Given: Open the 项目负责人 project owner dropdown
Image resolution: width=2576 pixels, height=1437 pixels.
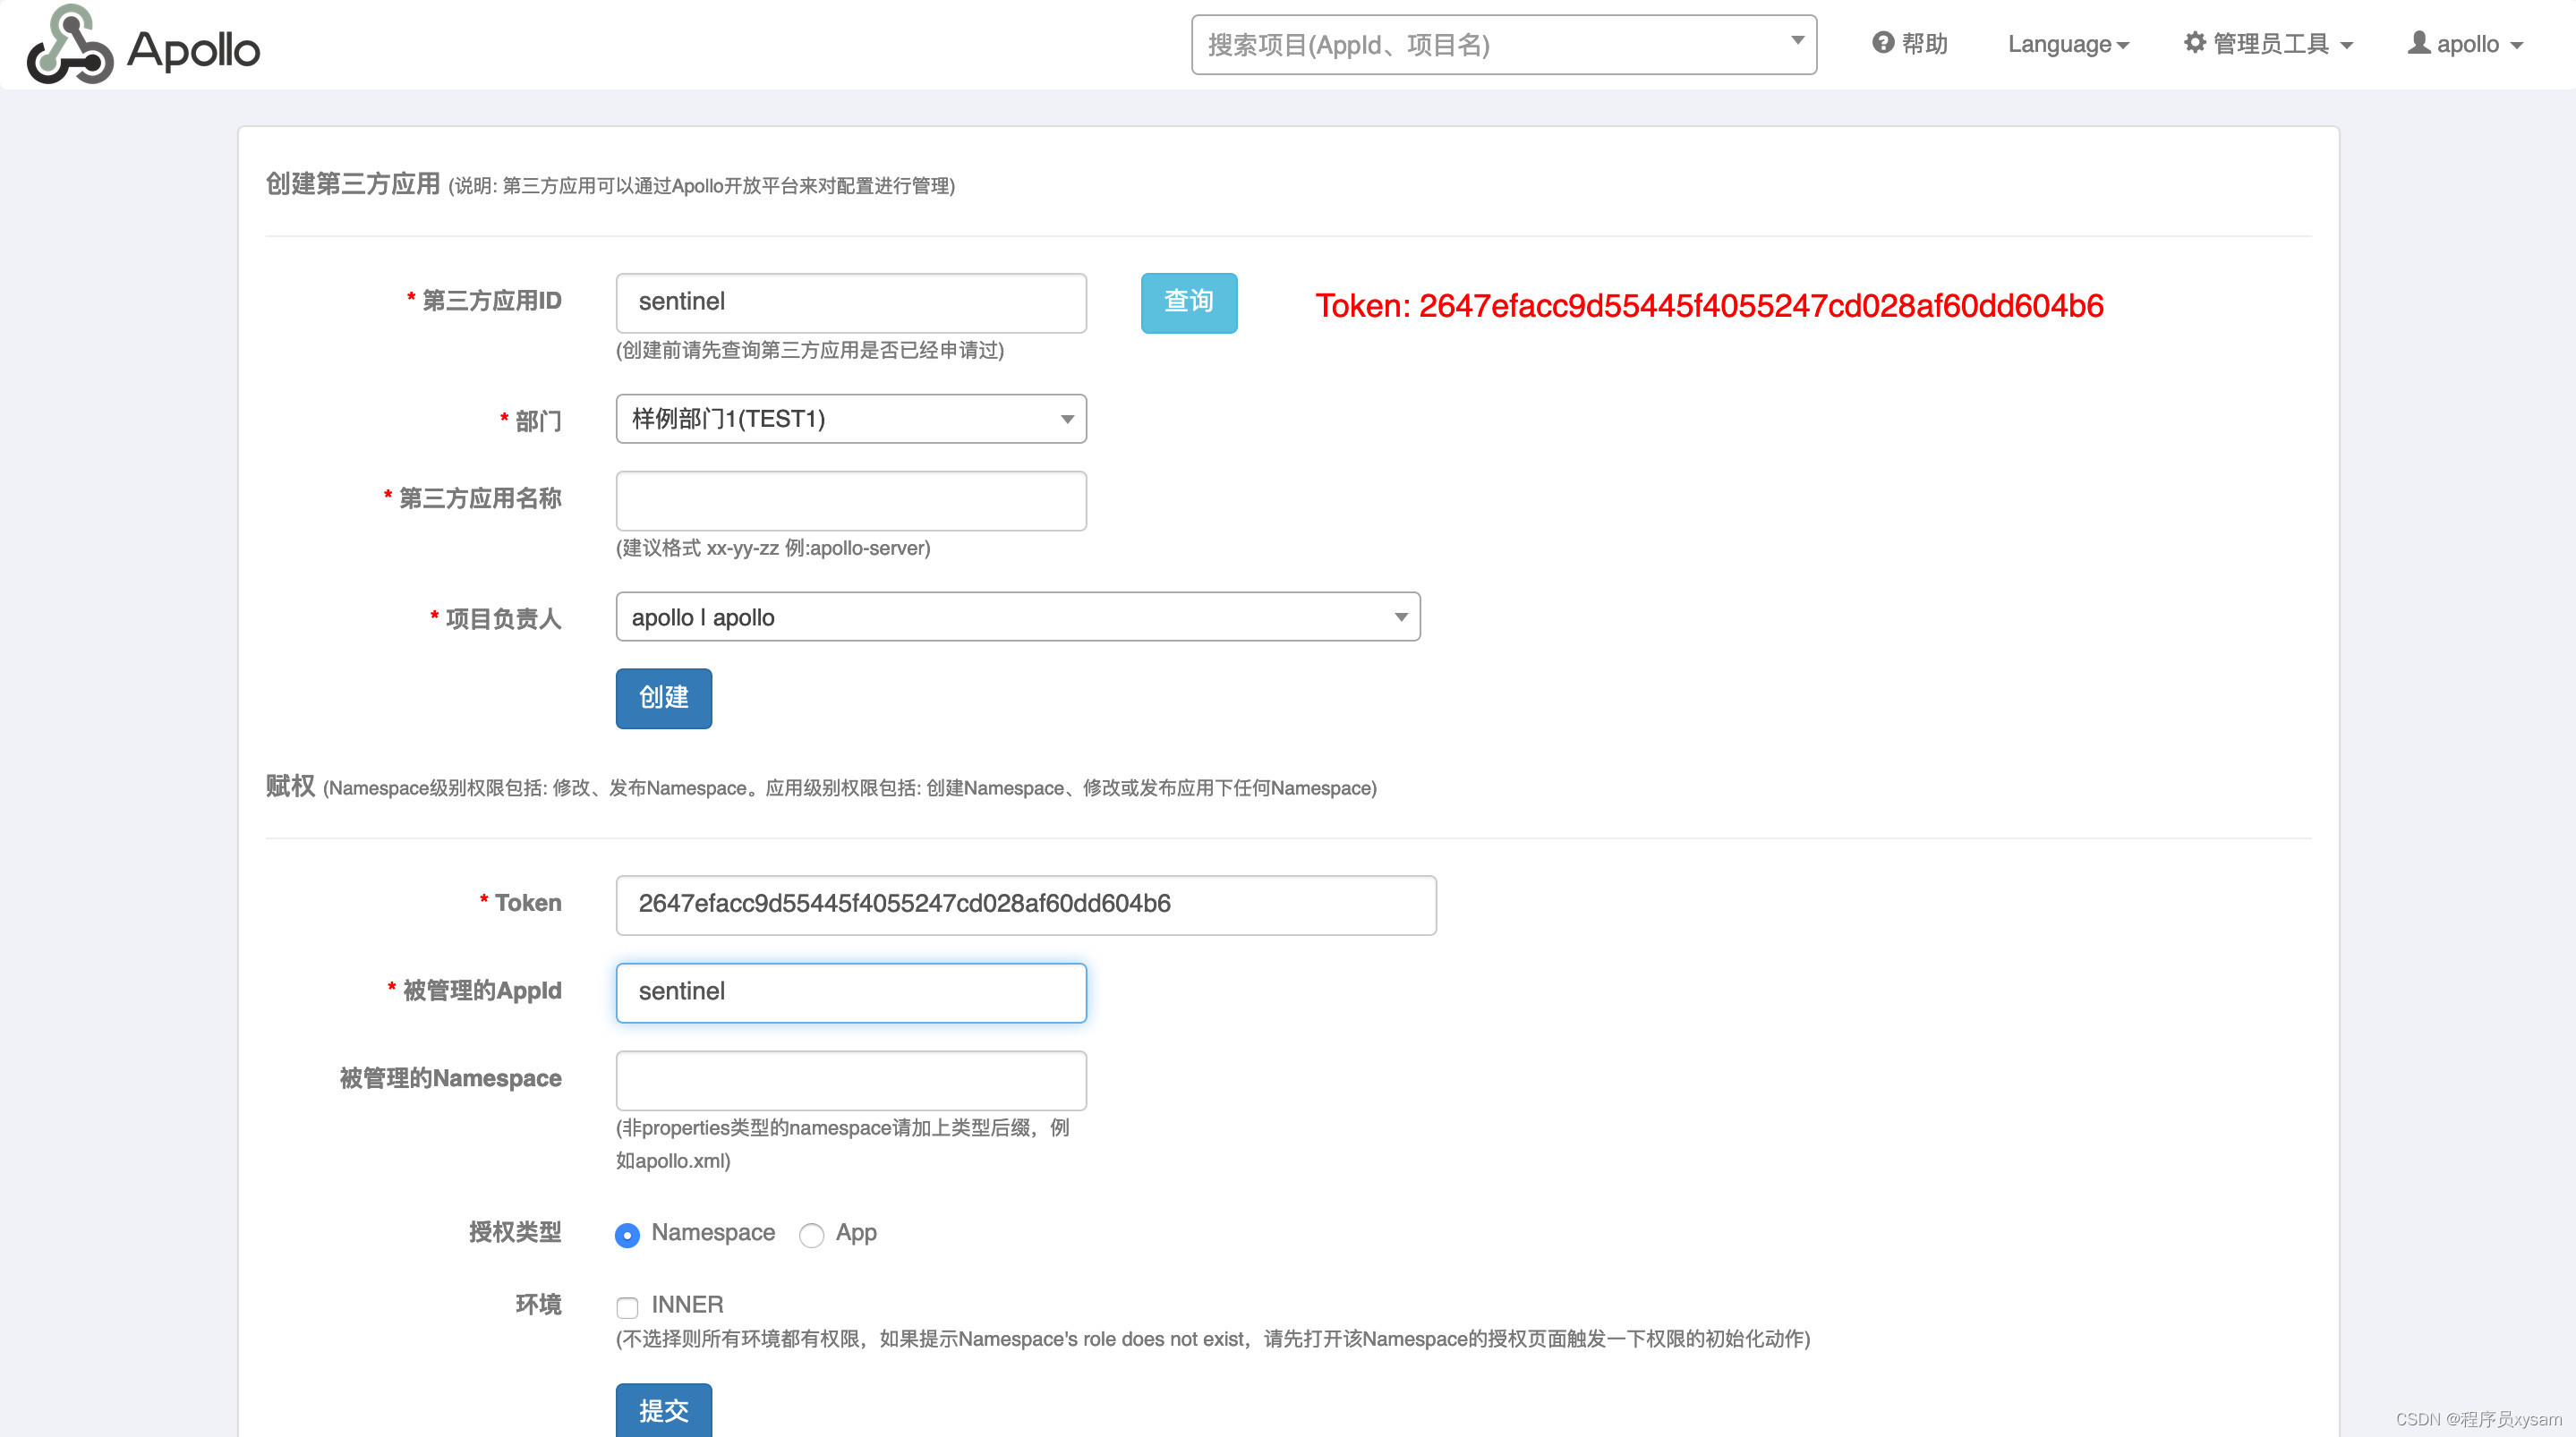Looking at the screenshot, I should [1017, 617].
